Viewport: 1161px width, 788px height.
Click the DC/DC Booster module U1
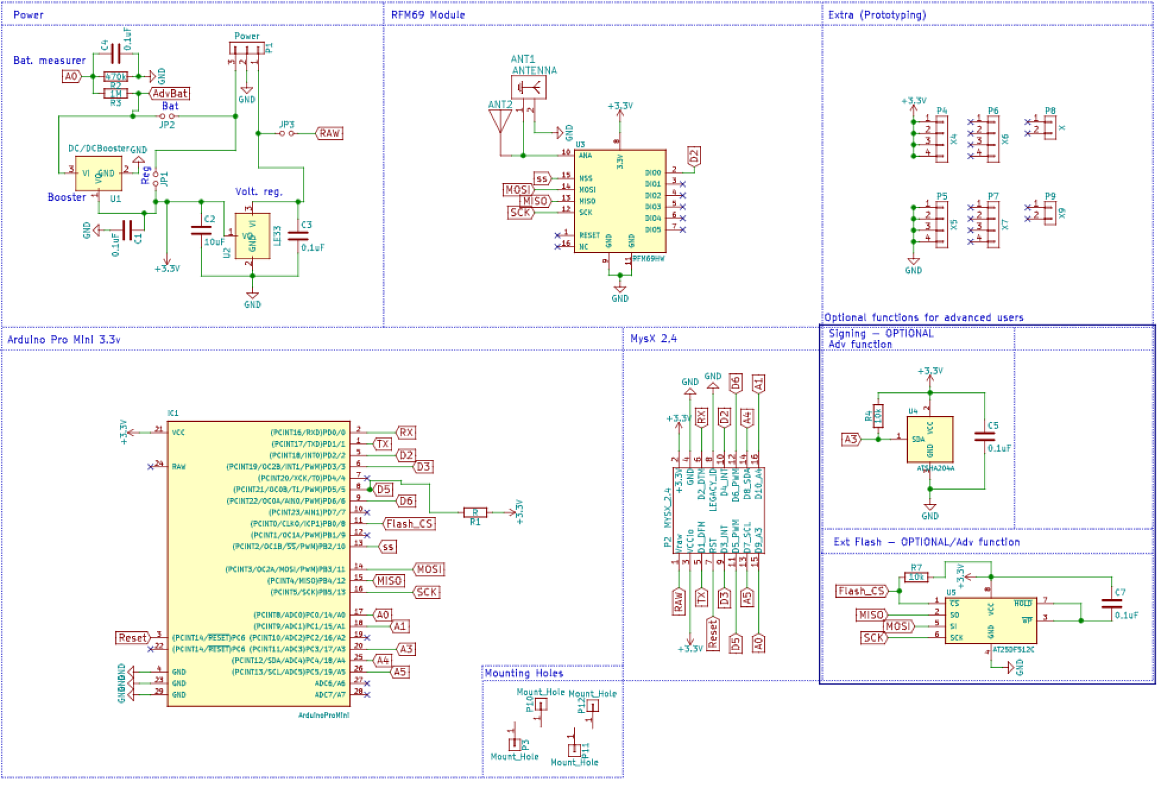point(96,172)
